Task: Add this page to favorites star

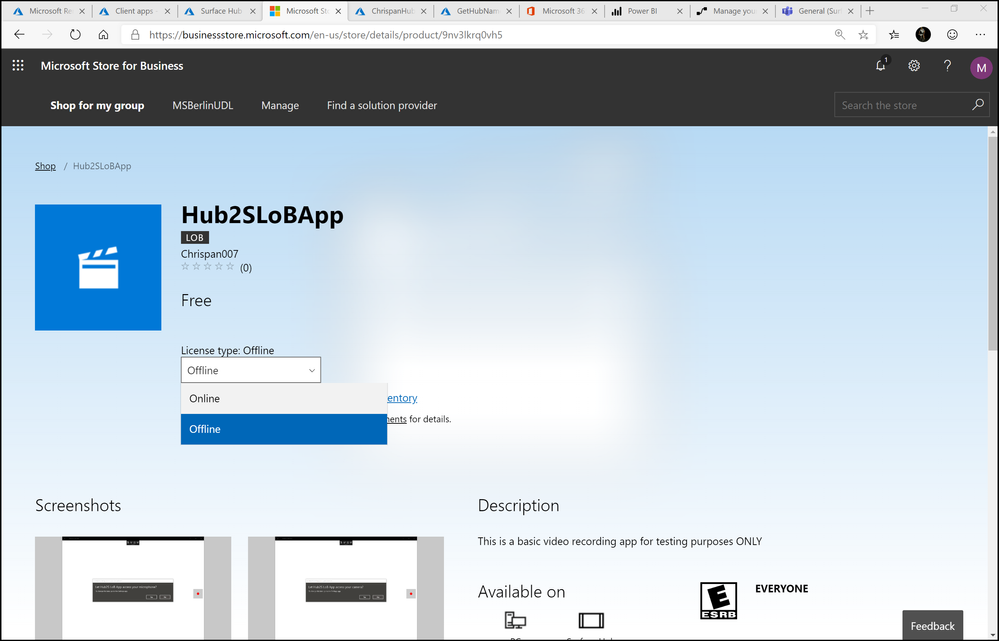Action: [863, 34]
